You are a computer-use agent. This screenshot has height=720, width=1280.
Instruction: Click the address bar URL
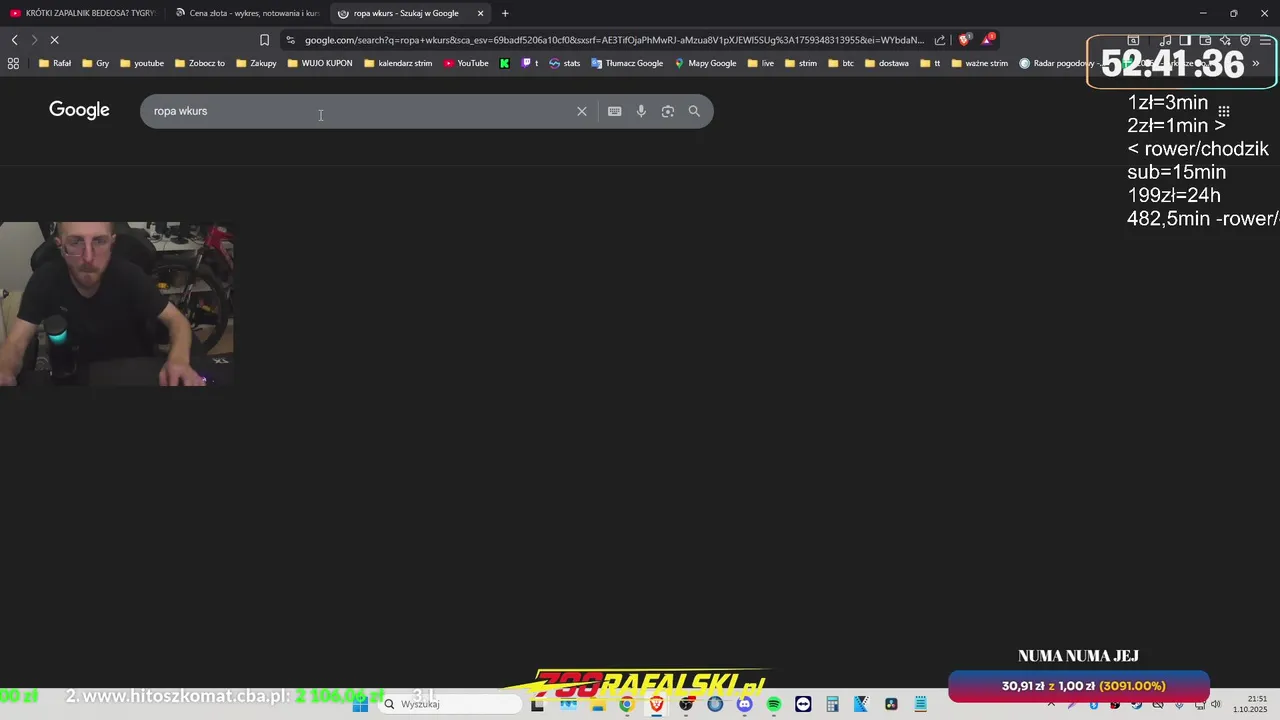[614, 40]
